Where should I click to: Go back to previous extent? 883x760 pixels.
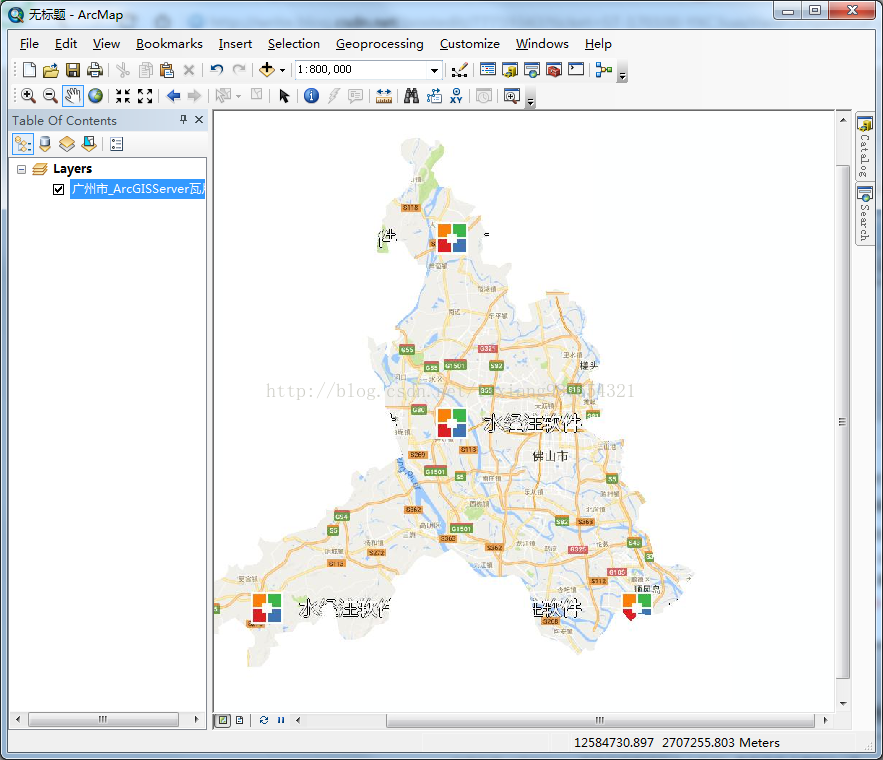173,96
